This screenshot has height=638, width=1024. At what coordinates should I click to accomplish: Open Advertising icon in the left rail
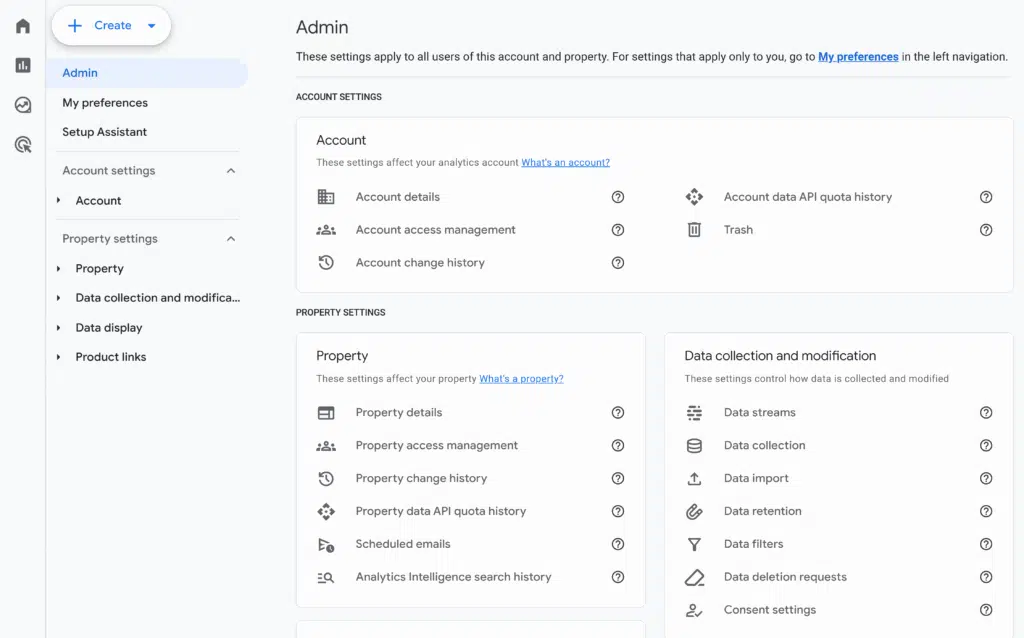click(23, 145)
